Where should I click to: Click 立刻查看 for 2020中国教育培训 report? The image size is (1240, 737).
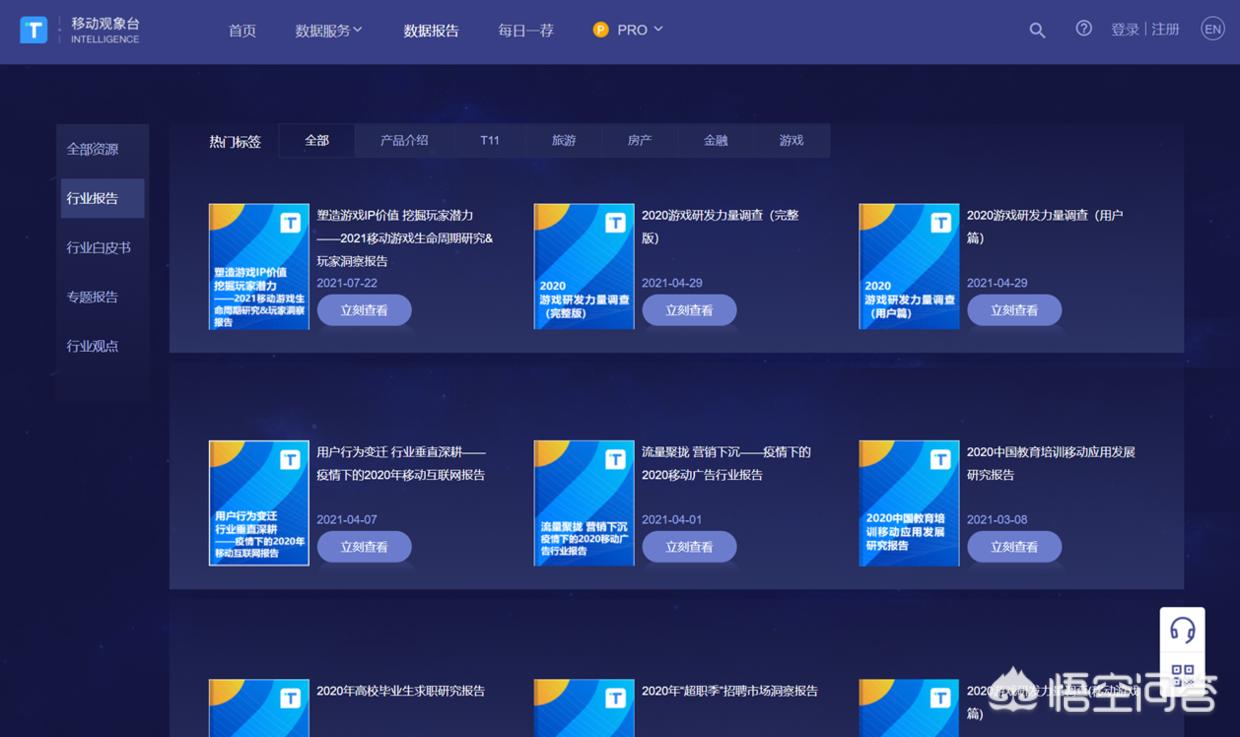point(1014,547)
